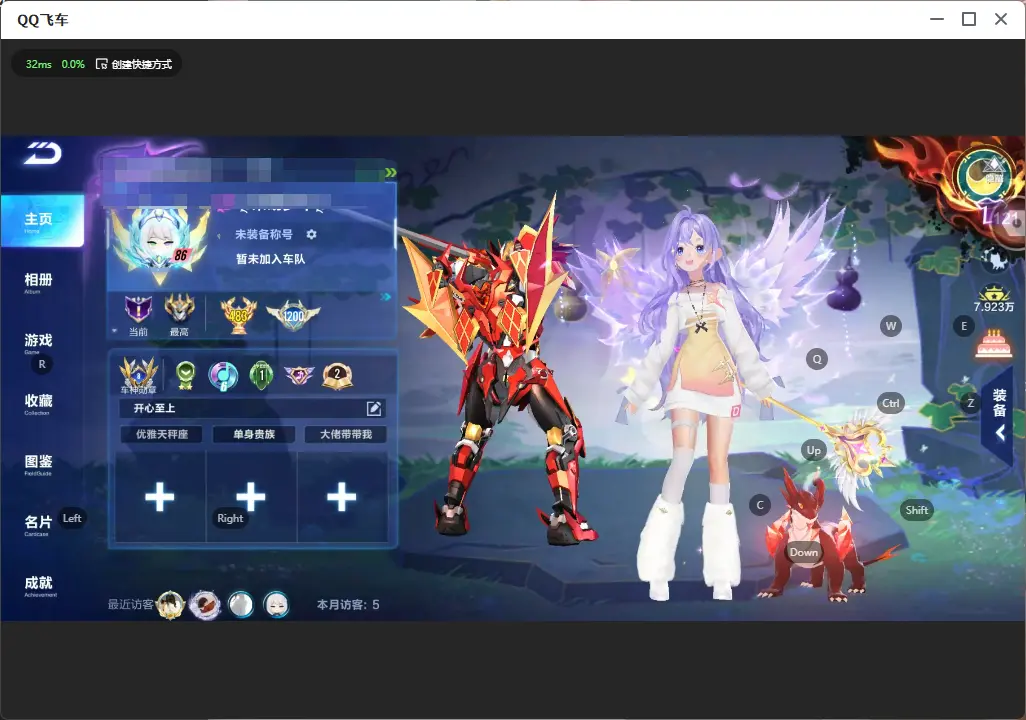
Task: Switch to the 相册 Album tab
Action: (38, 283)
